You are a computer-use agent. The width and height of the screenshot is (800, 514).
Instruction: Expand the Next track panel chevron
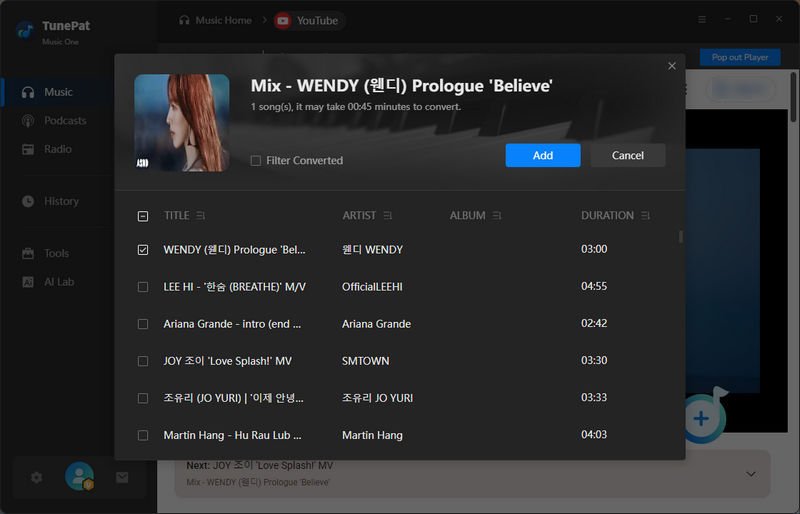(x=751, y=473)
